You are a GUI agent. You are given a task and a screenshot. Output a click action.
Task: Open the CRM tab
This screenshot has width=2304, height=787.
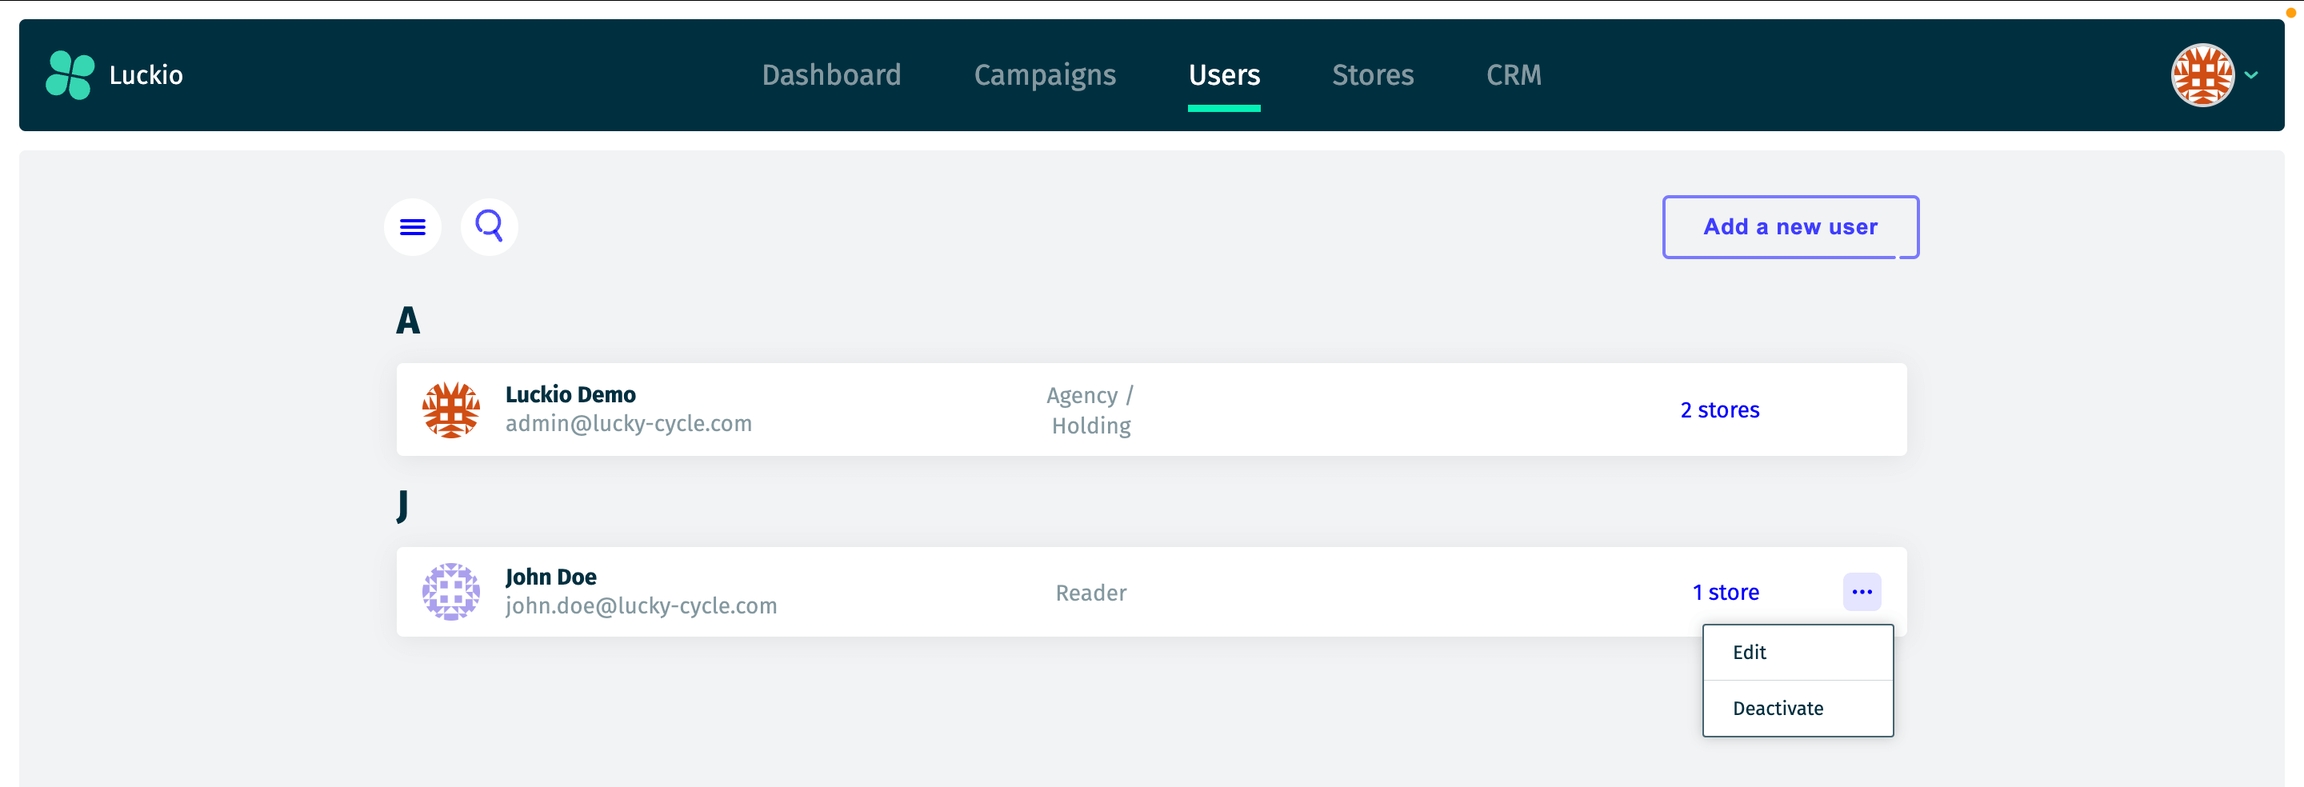(x=1514, y=75)
